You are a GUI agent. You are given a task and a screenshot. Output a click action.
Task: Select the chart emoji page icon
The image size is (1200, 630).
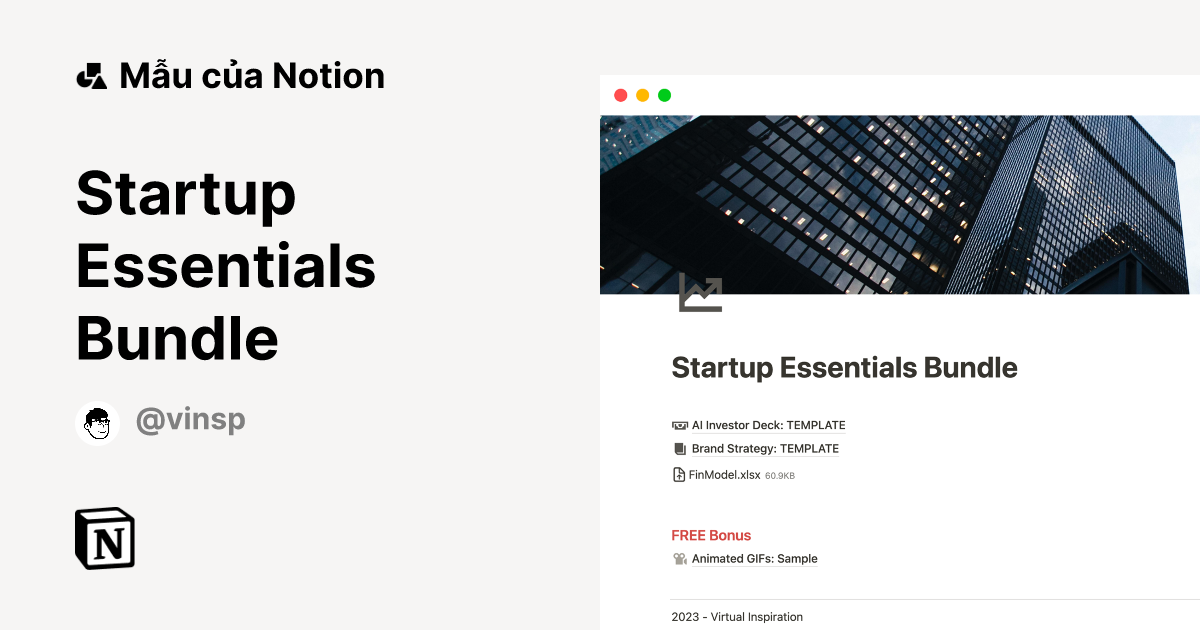click(700, 293)
